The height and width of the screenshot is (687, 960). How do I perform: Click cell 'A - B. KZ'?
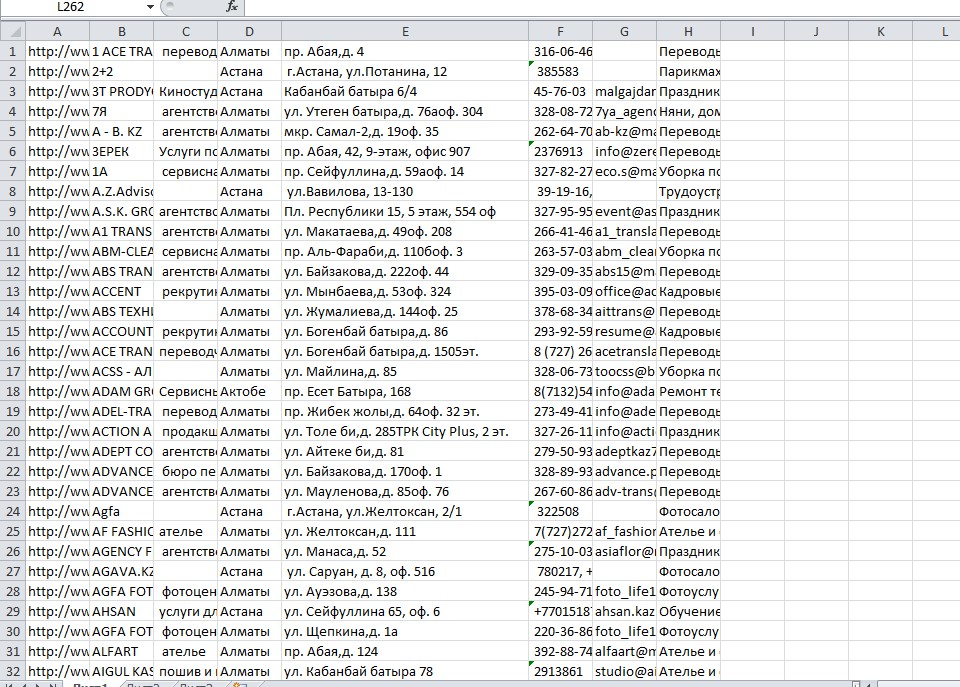121,132
